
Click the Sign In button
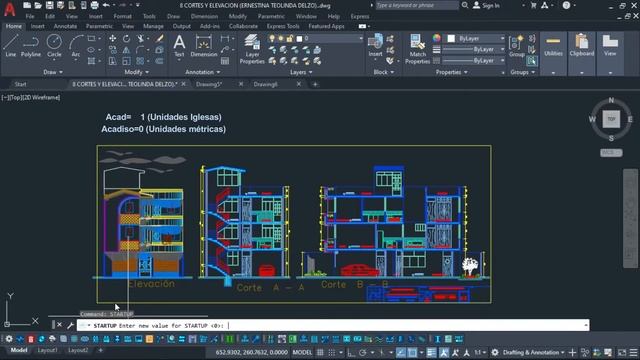[487, 5]
